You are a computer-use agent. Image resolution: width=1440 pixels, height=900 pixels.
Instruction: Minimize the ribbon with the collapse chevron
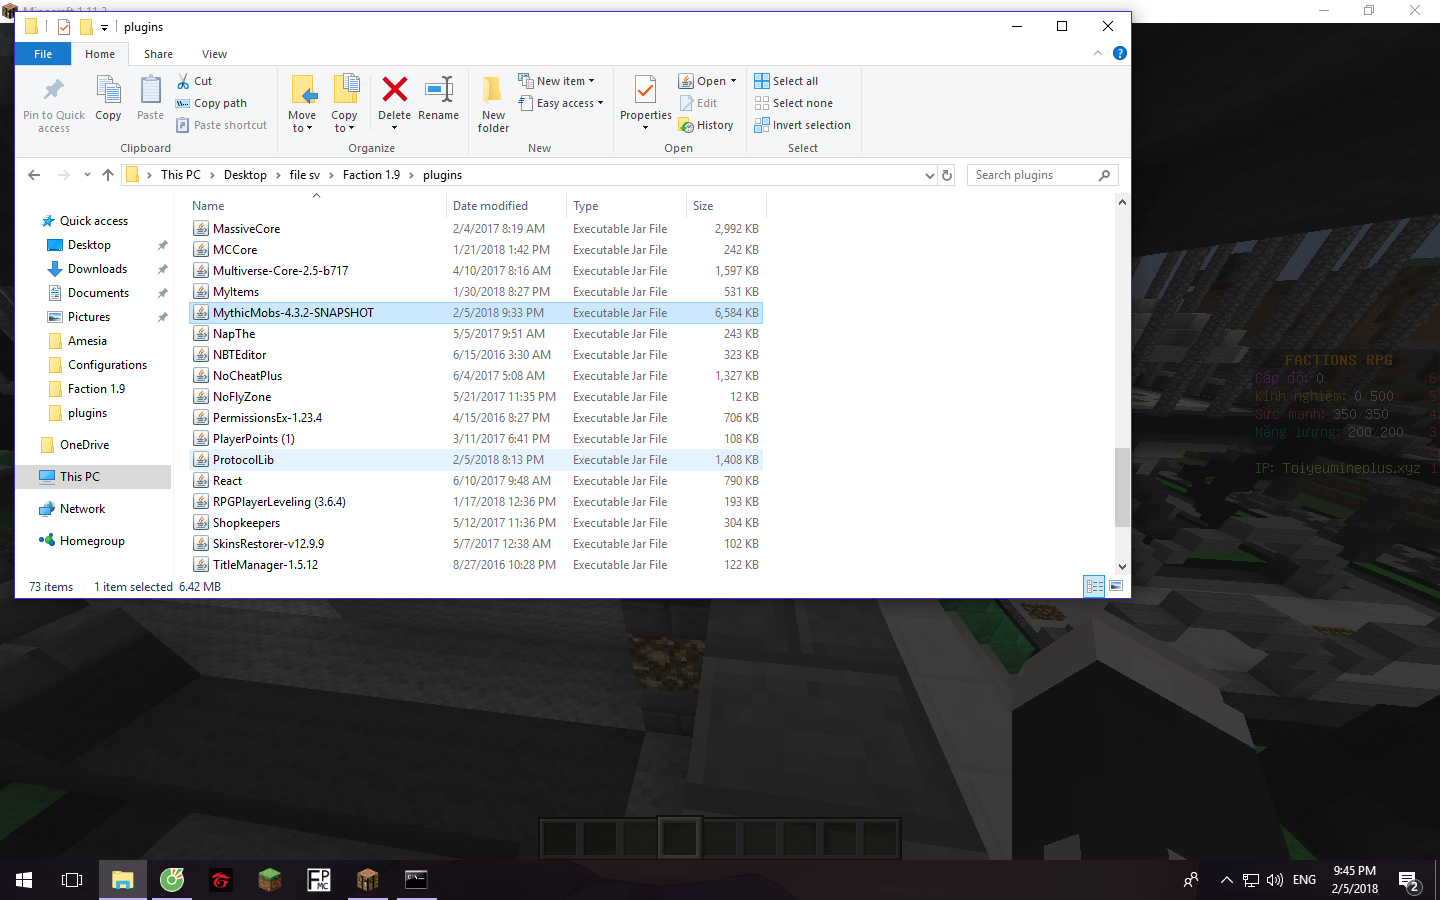pyautogui.click(x=1098, y=53)
